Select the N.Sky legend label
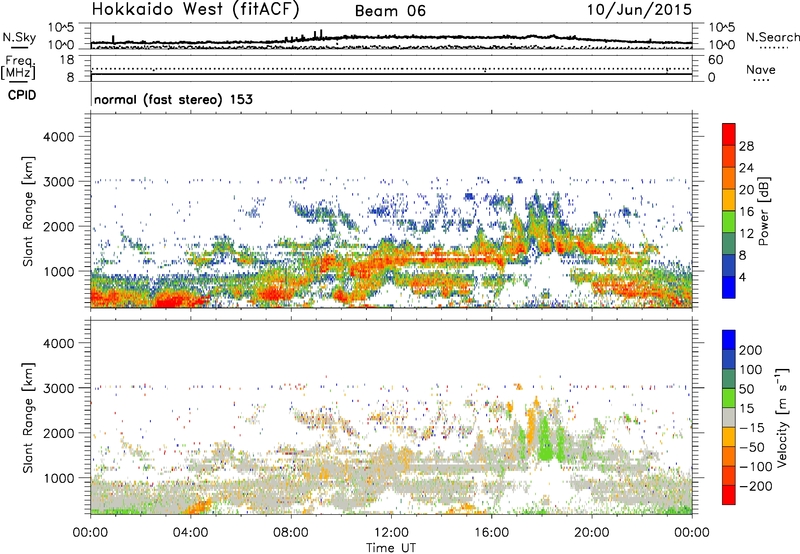800x554 pixels. pyautogui.click(x=19, y=37)
